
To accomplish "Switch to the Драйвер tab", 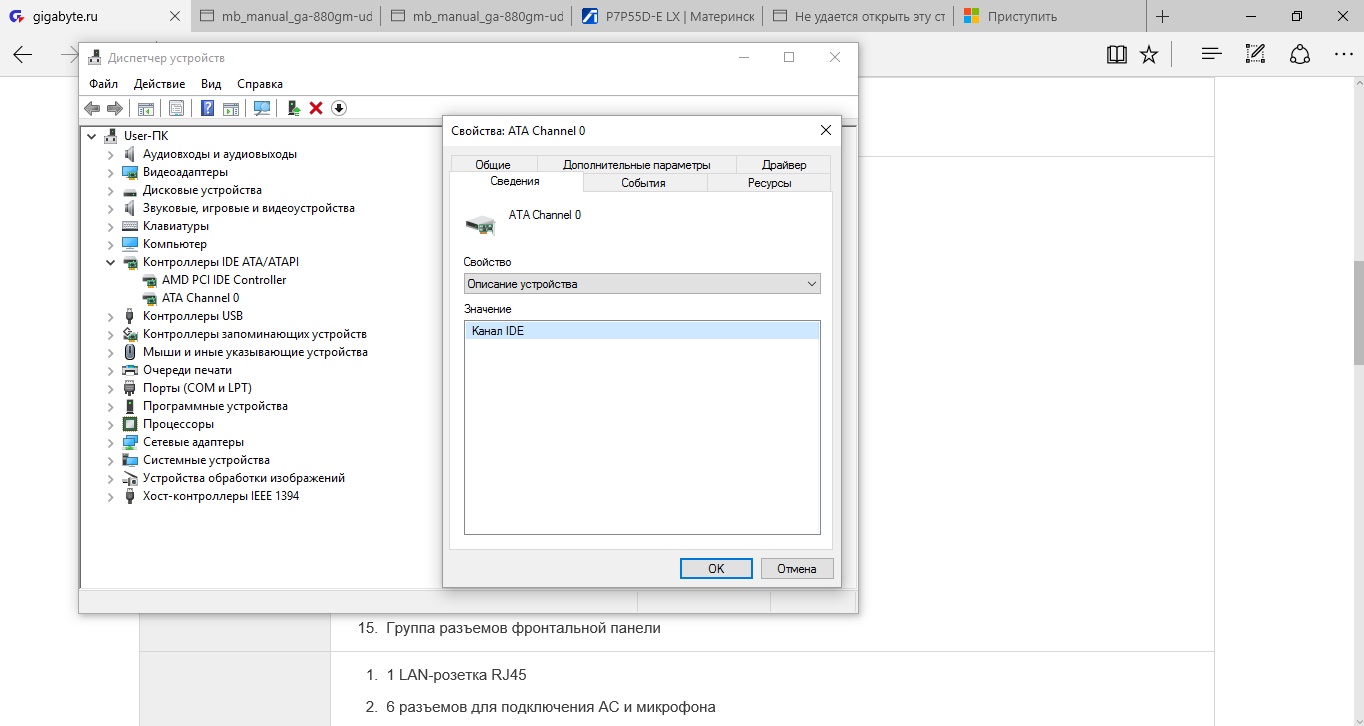I will coord(783,165).
